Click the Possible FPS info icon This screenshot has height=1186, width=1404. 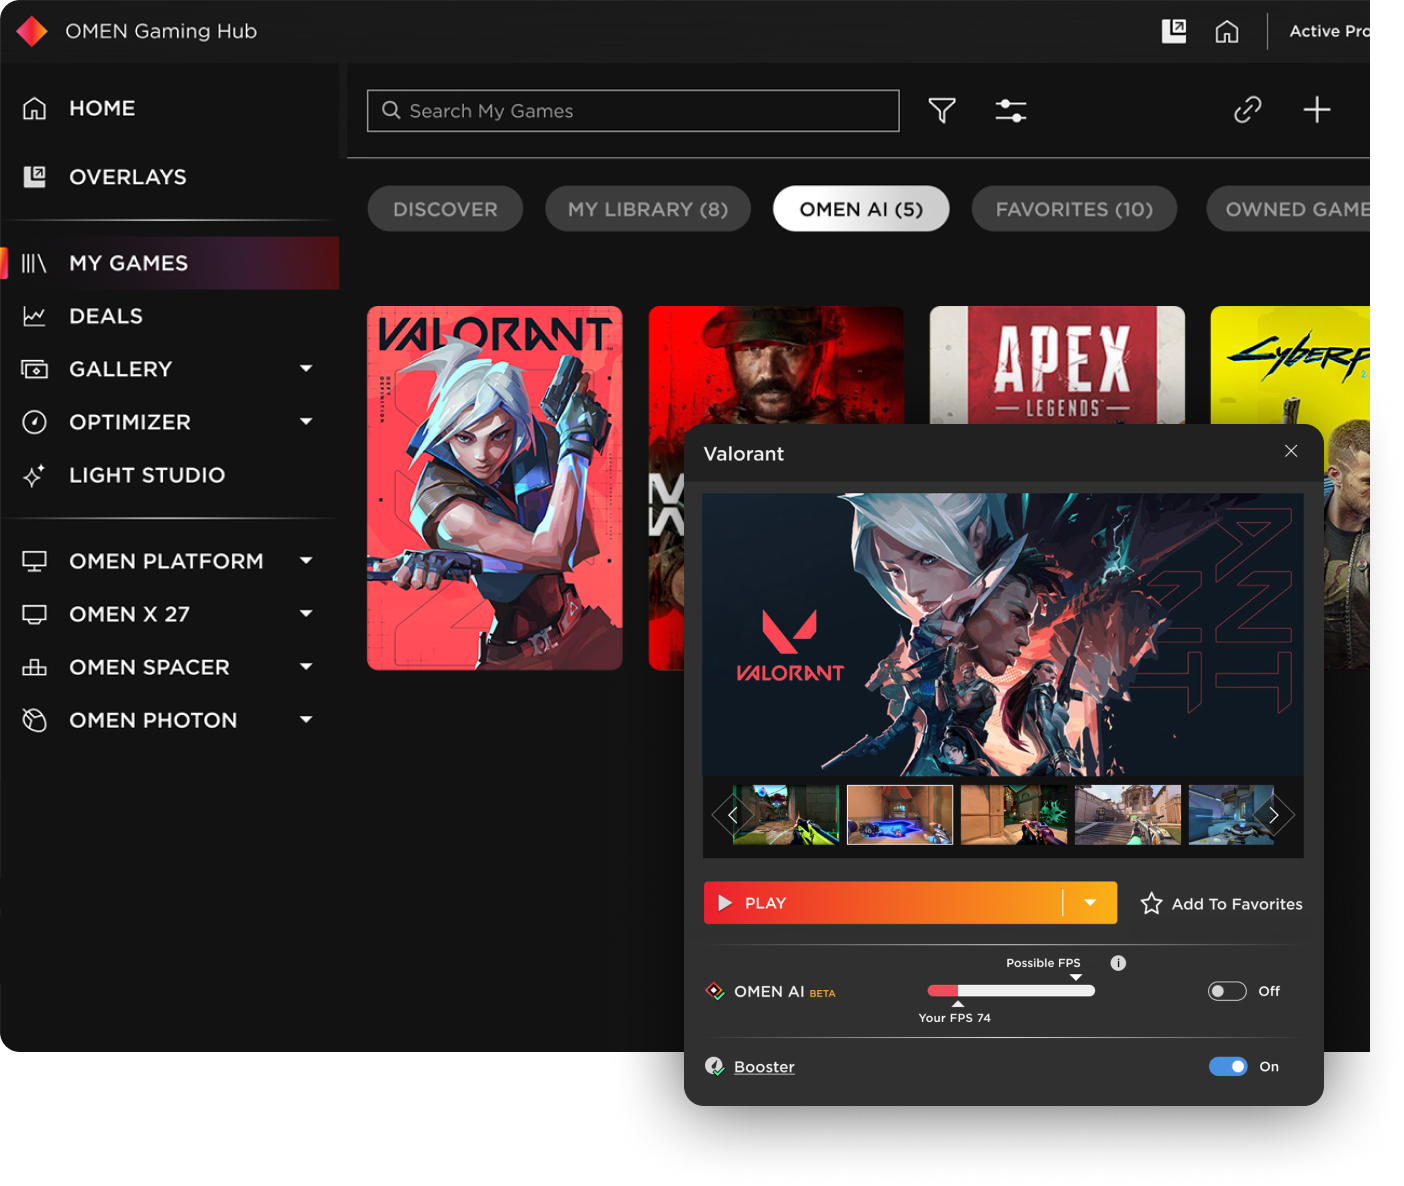click(1118, 963)
